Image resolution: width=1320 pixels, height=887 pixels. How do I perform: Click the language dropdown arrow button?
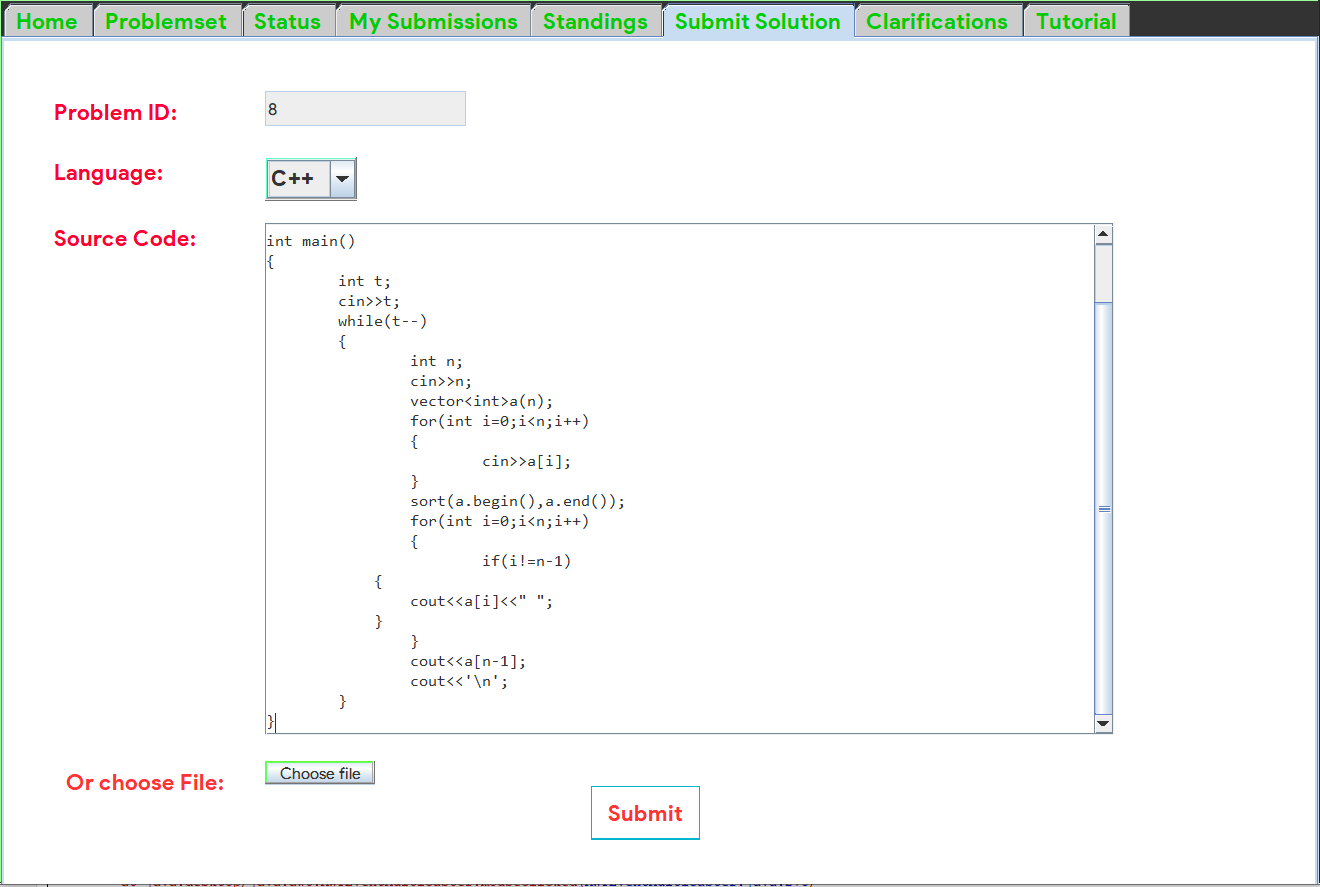point(342,179)
